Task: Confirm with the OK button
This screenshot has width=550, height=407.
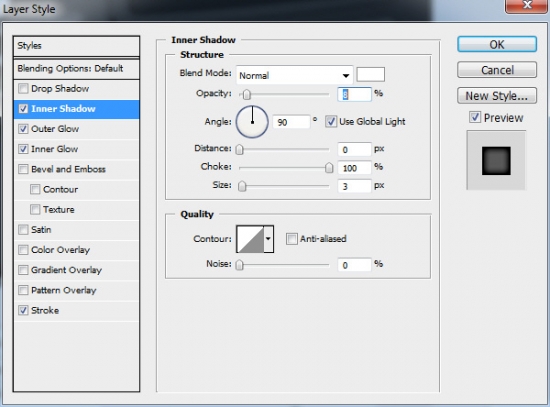Action: [497, 45]
